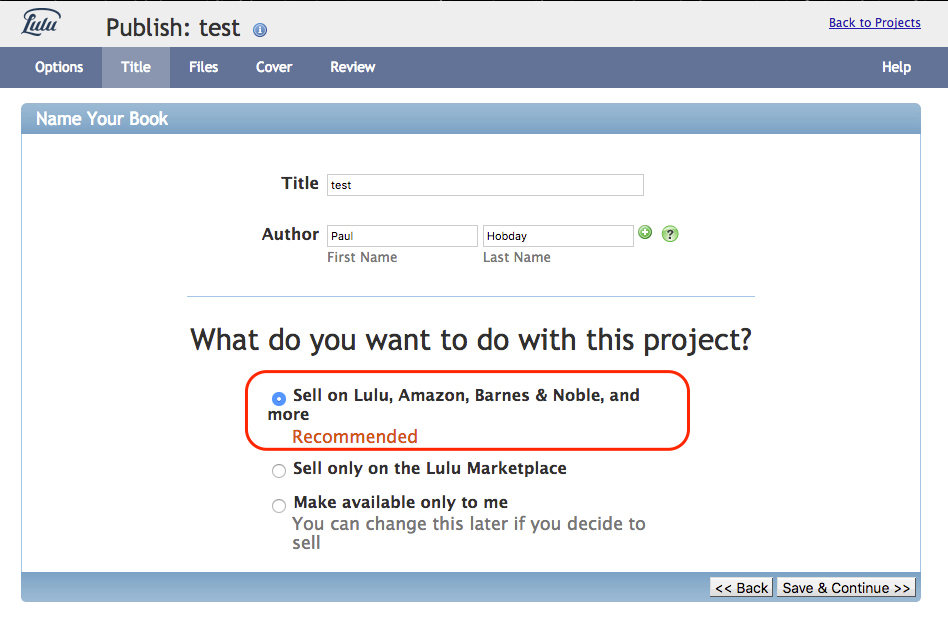Click 'What do you want to do' heading
The image size is (948, 623).
pos(471,341)
